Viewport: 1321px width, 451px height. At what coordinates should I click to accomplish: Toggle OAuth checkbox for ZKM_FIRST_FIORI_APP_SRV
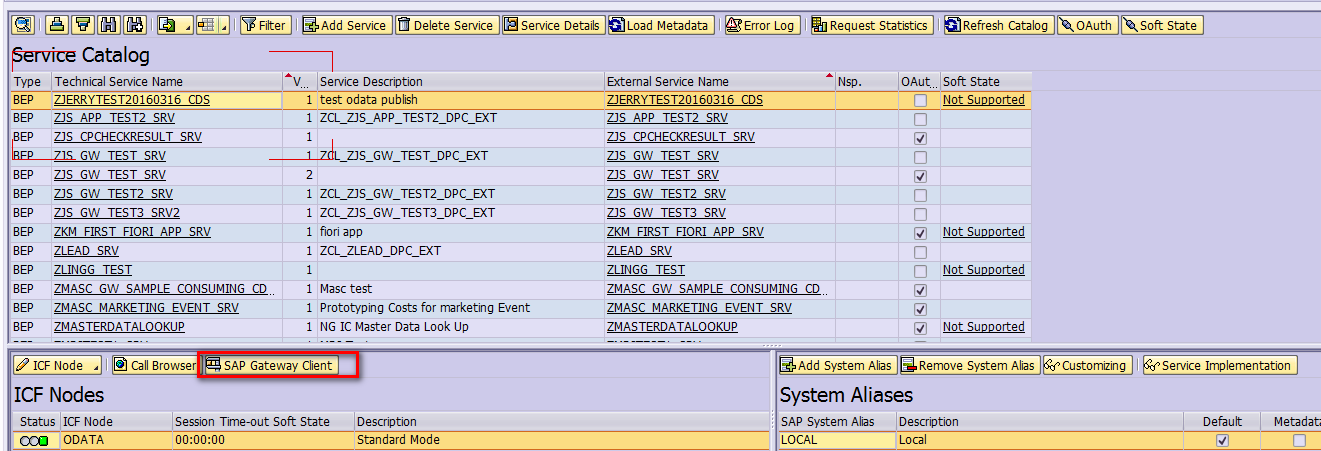[920, 233]
